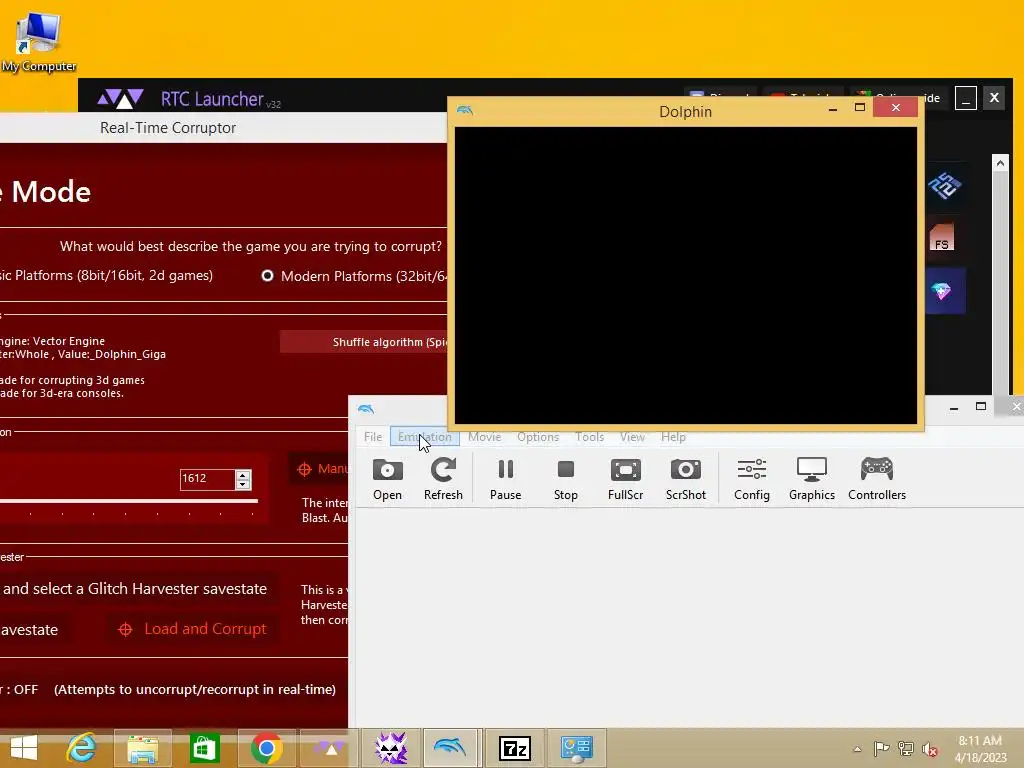Open the Movie menu in Dolphin

point(485,437)
